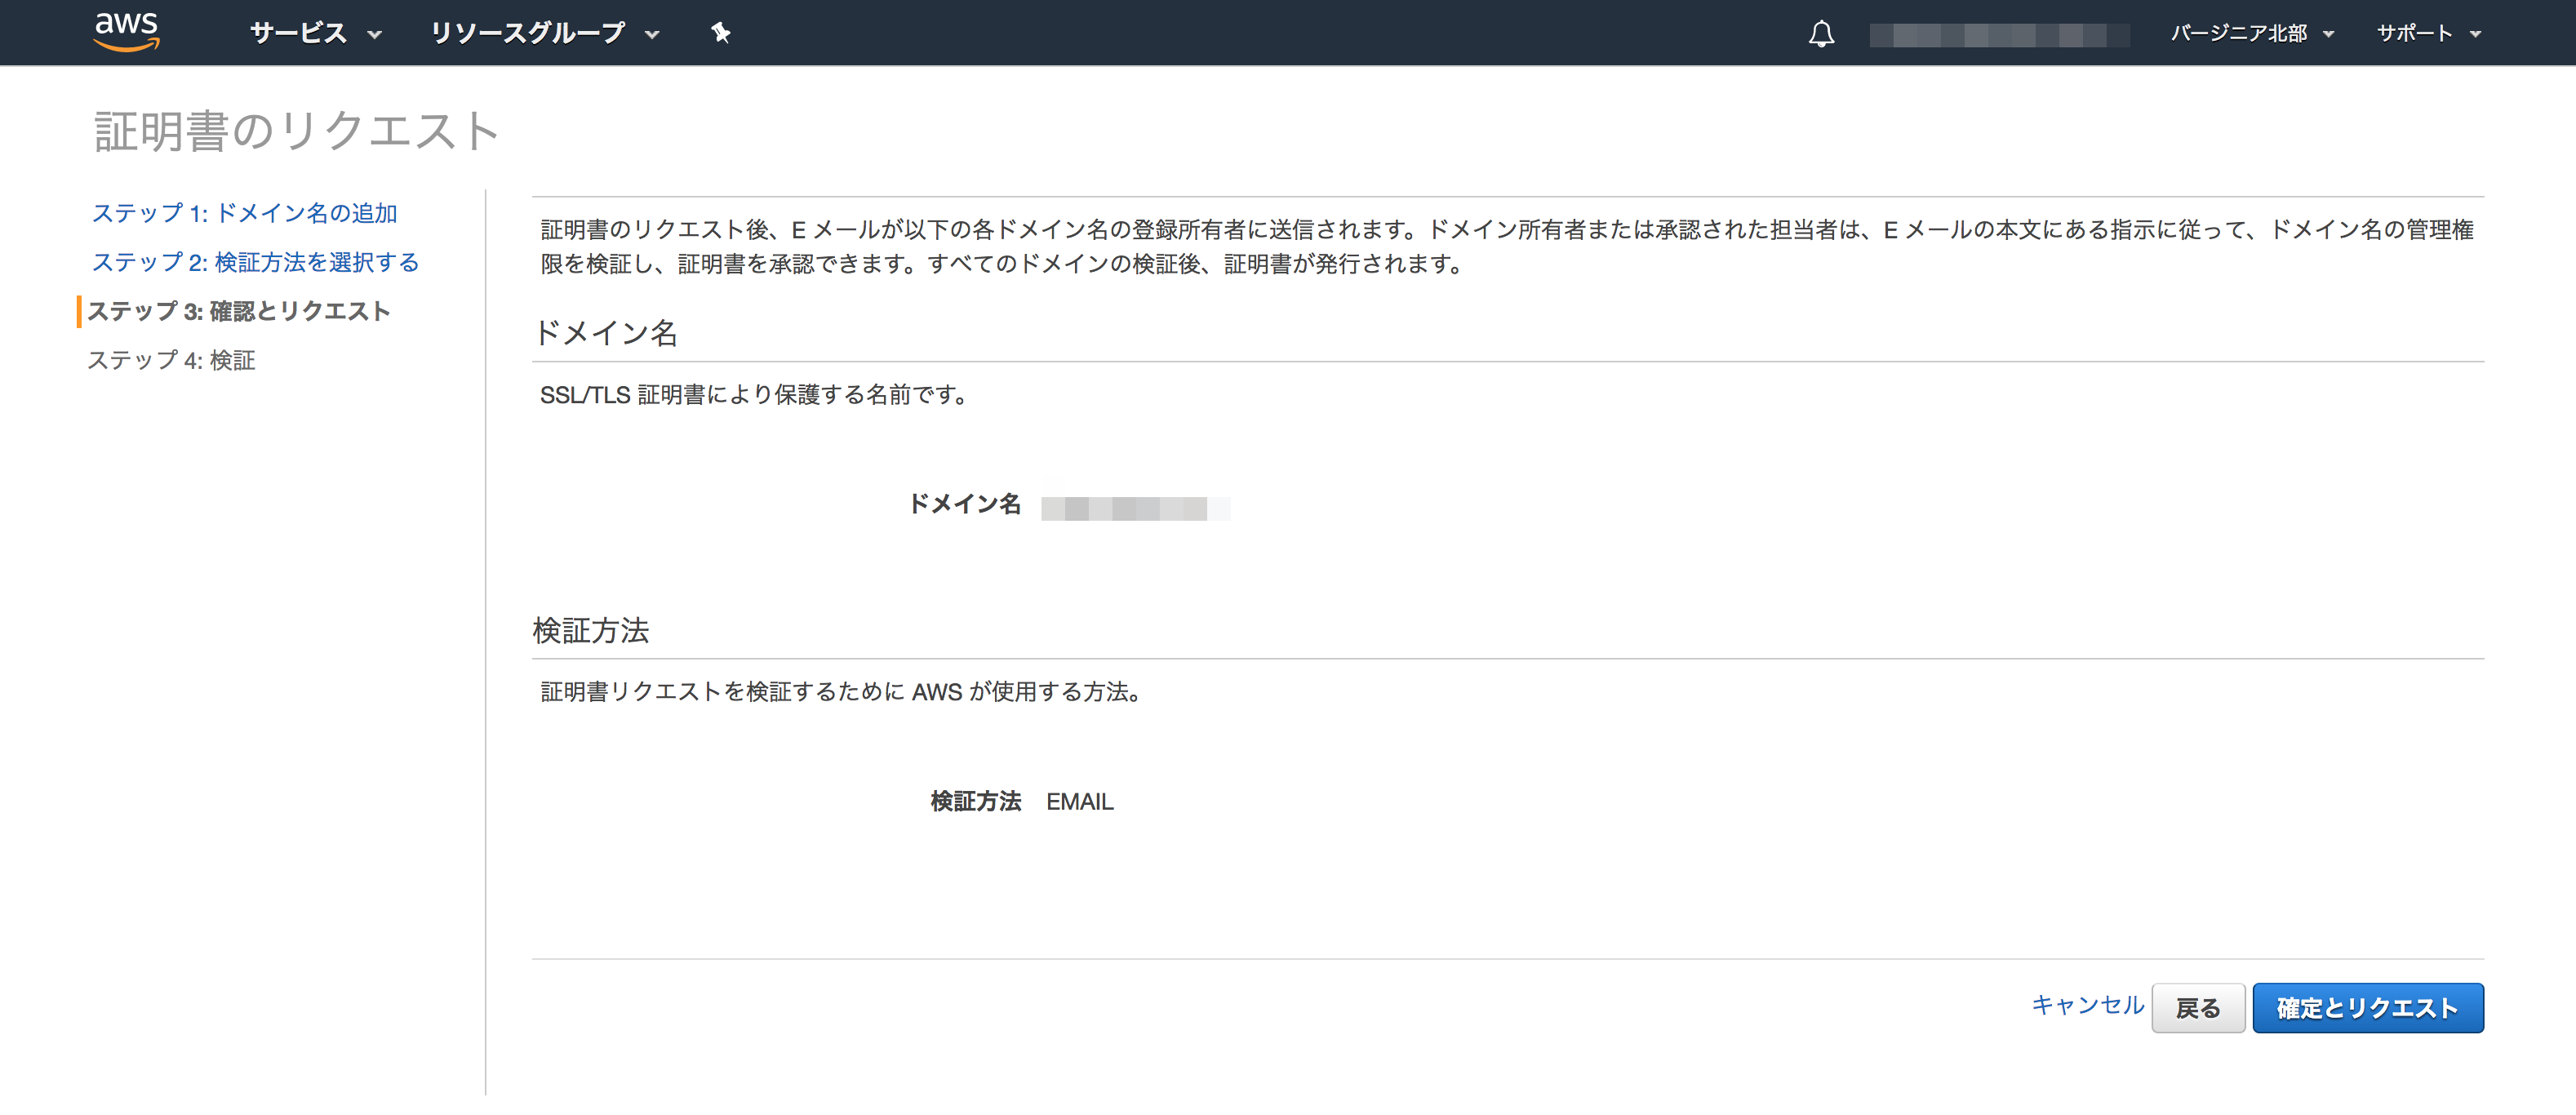The image size is (2576, 1115).
Task: Click the 証明書のリクエスト page title
Action: click(297, 131)
